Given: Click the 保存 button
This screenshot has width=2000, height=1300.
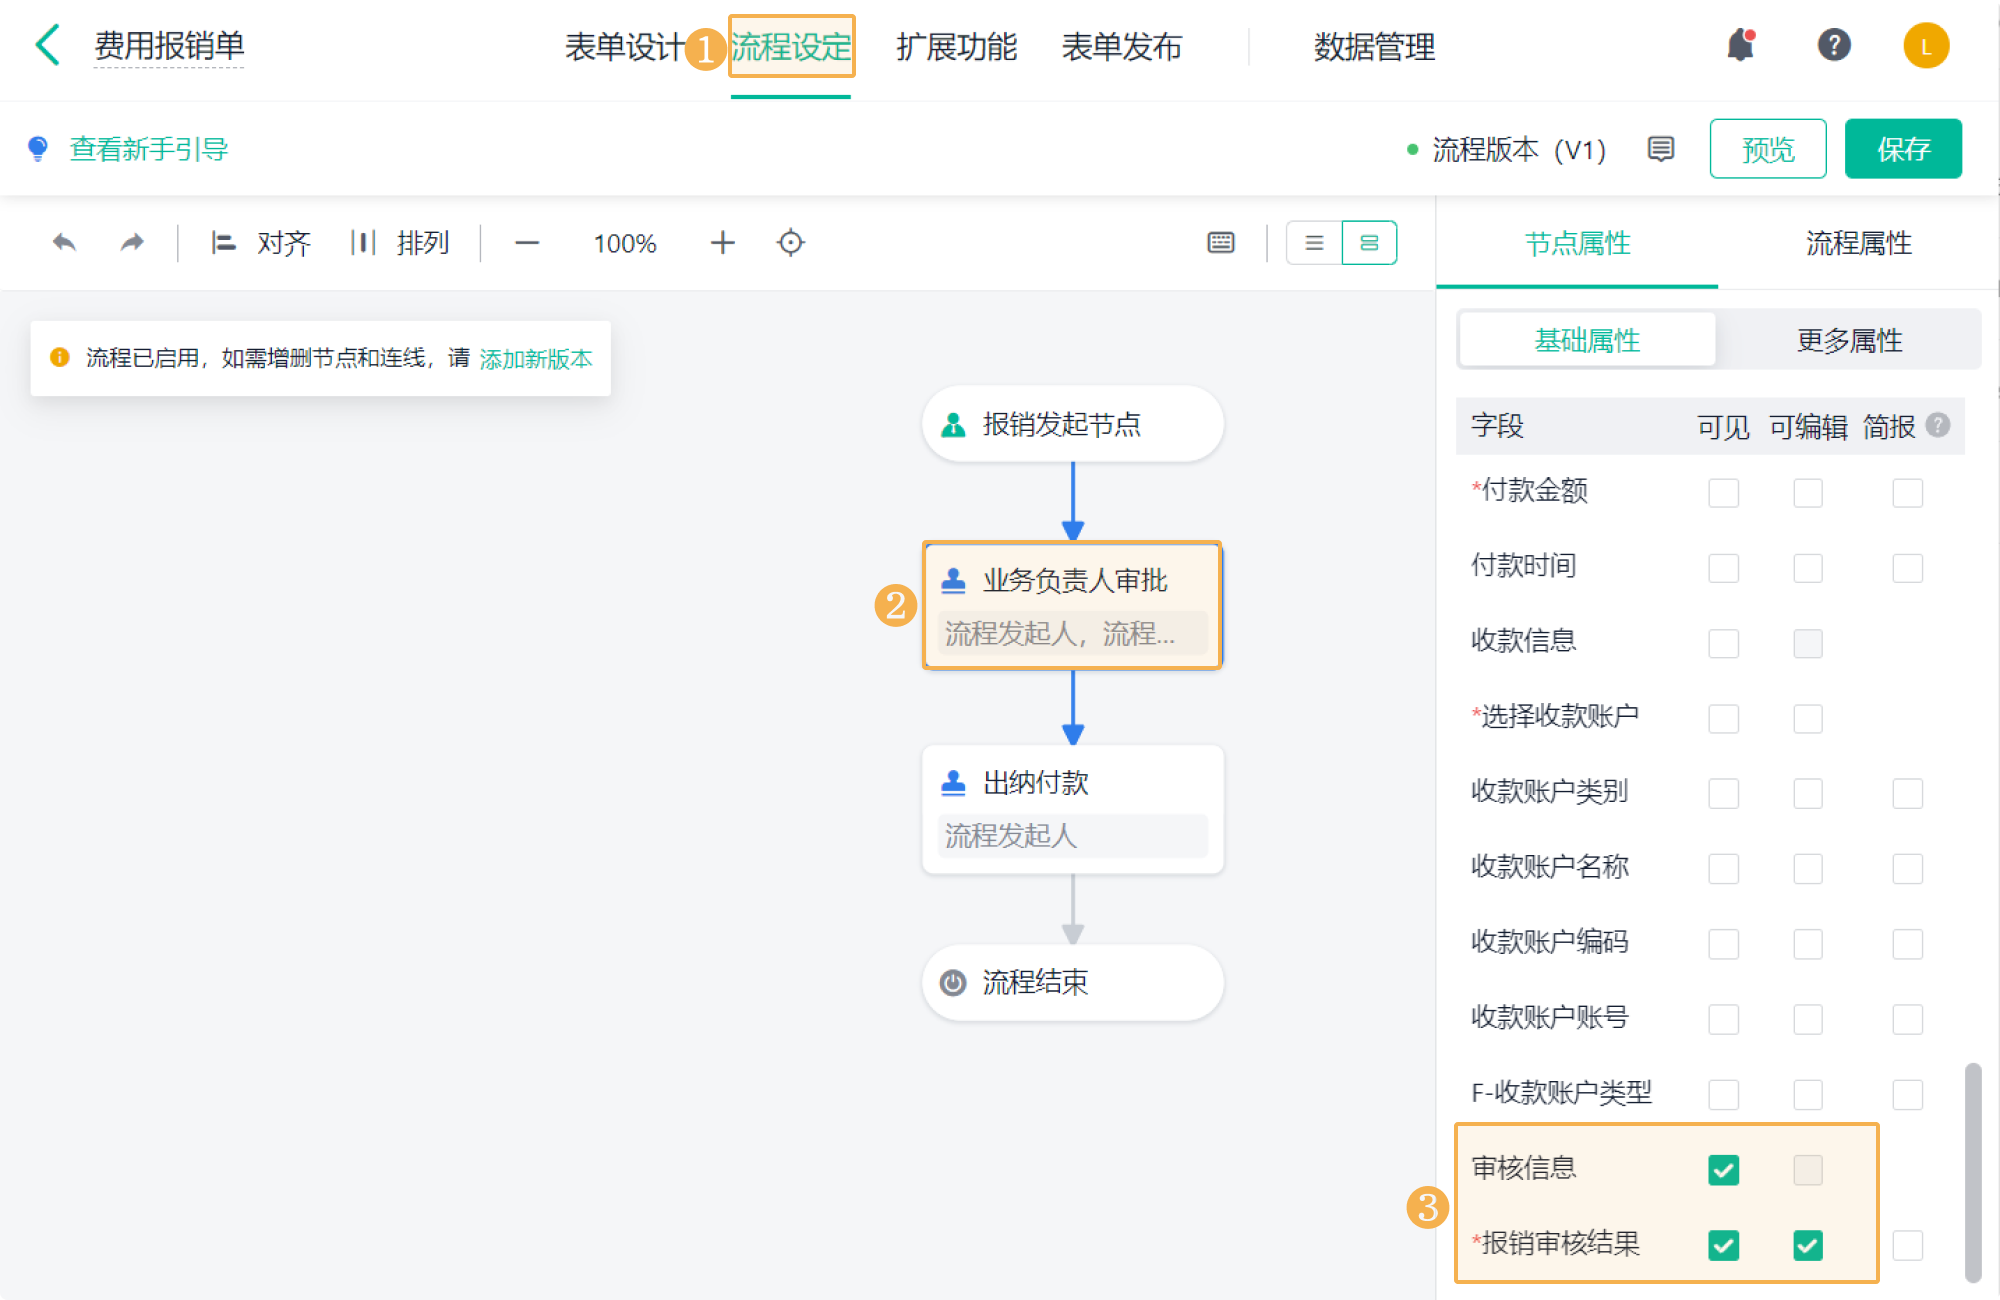Looking at the screenshot, I should 1902,149.
